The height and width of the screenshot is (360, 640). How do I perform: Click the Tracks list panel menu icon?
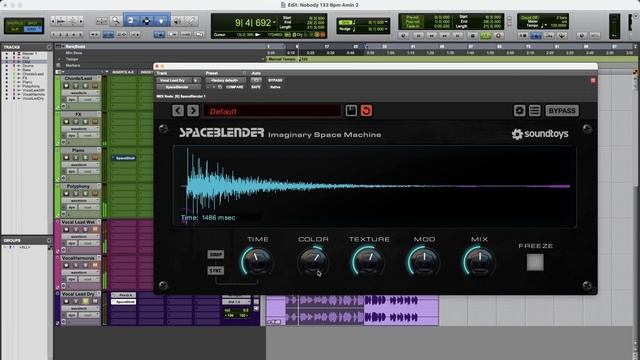click(x=49, y=47)
